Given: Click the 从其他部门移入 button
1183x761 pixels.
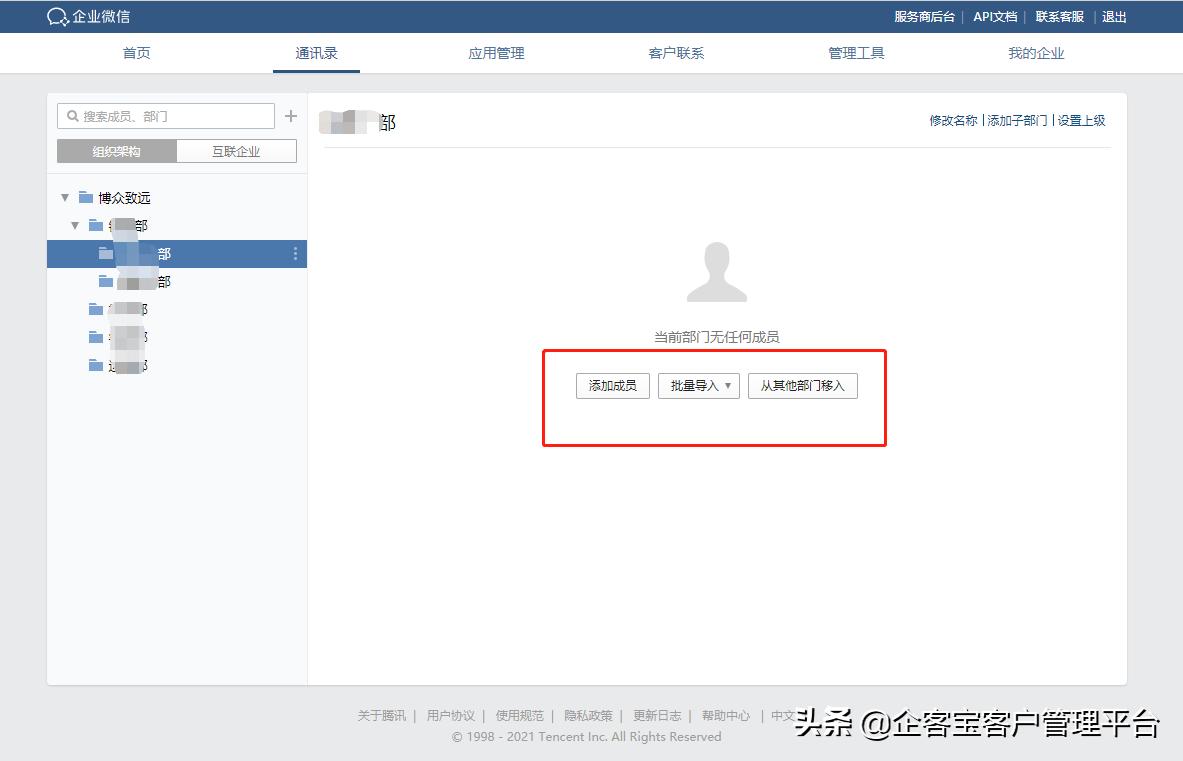Looking at the screenshot, I should [x=803, y=385].
